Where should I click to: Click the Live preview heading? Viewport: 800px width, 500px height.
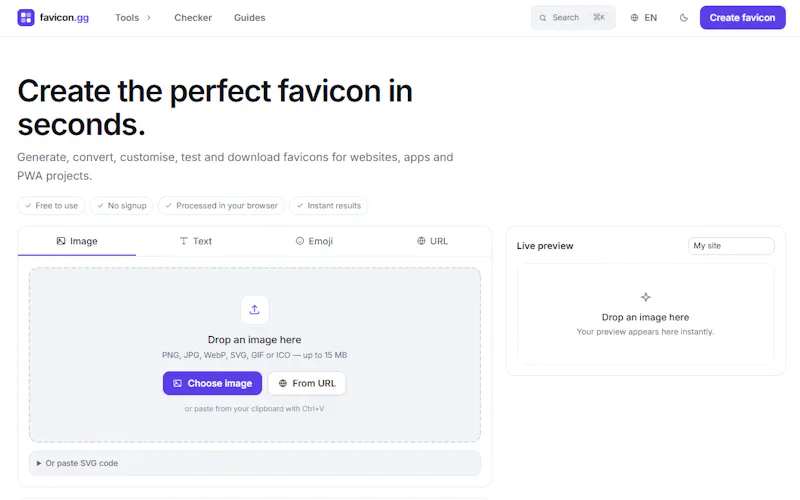click(x=545, y=246)
